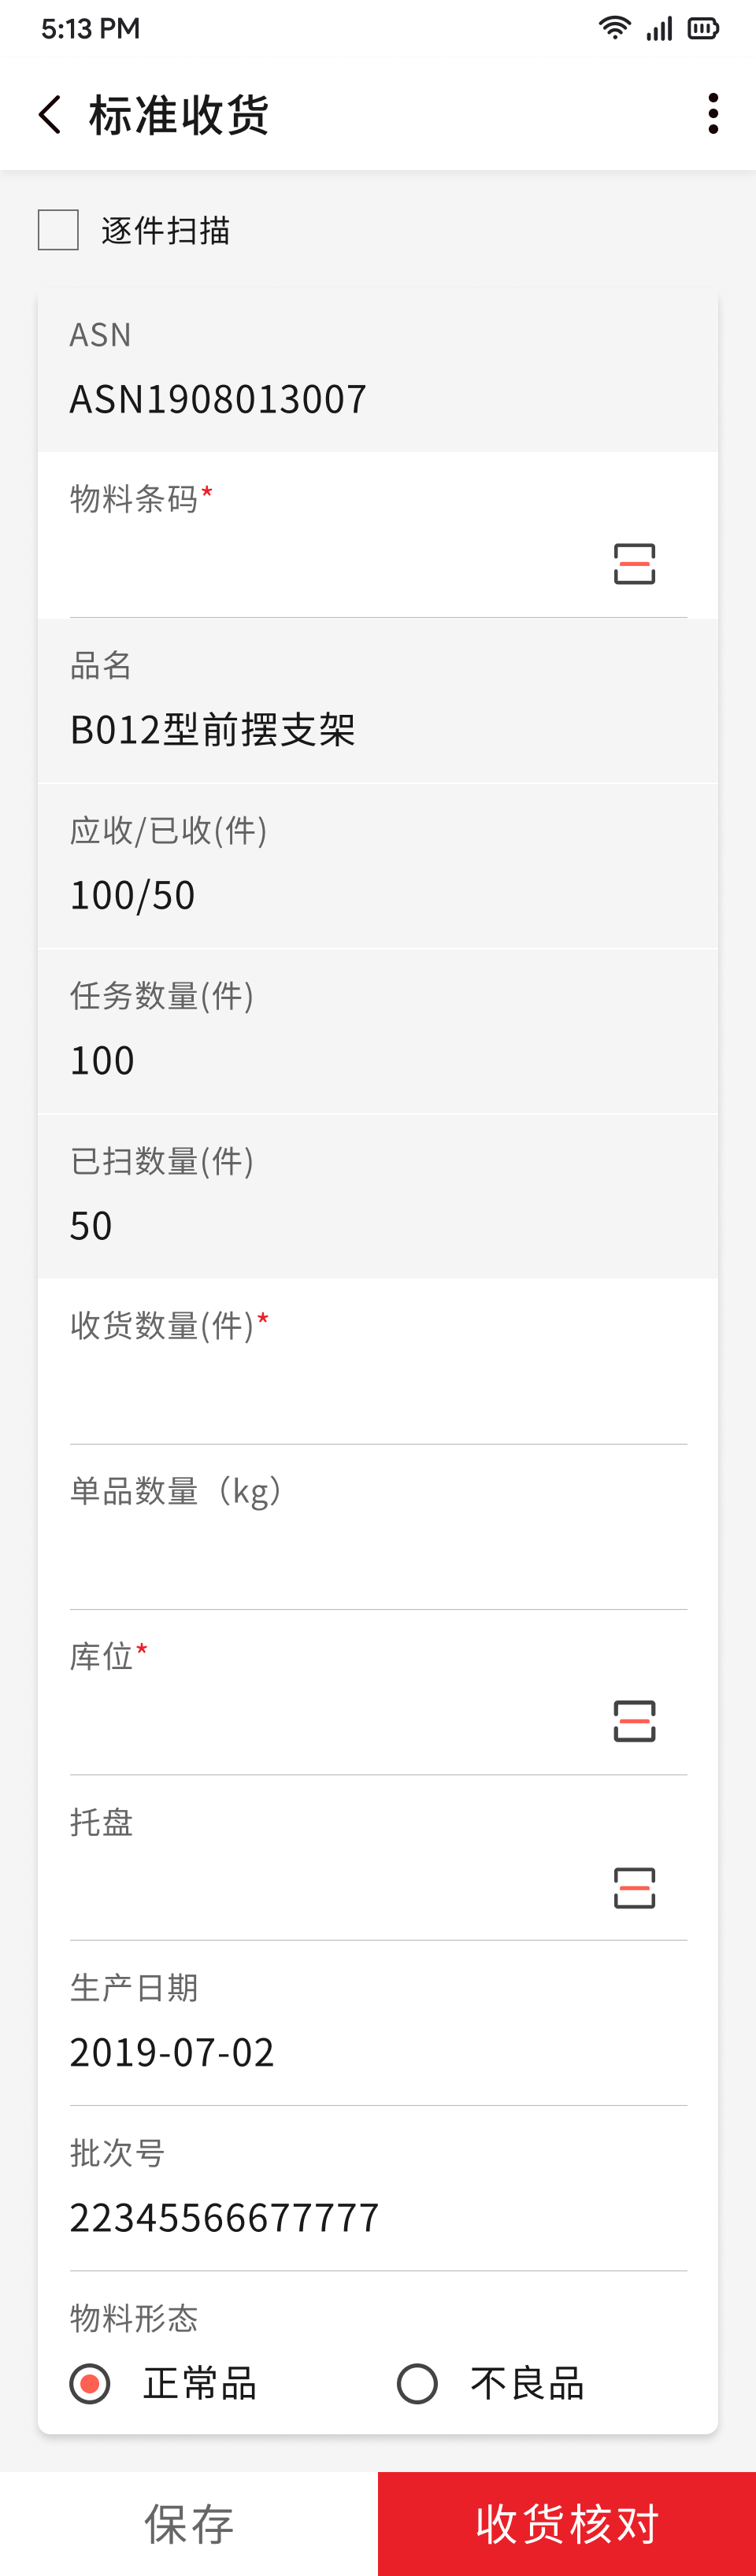Viewport: 756px width, 2576px height.
Task: Tap the Wi-Fi status icon
Action: (x=614, y=28)
